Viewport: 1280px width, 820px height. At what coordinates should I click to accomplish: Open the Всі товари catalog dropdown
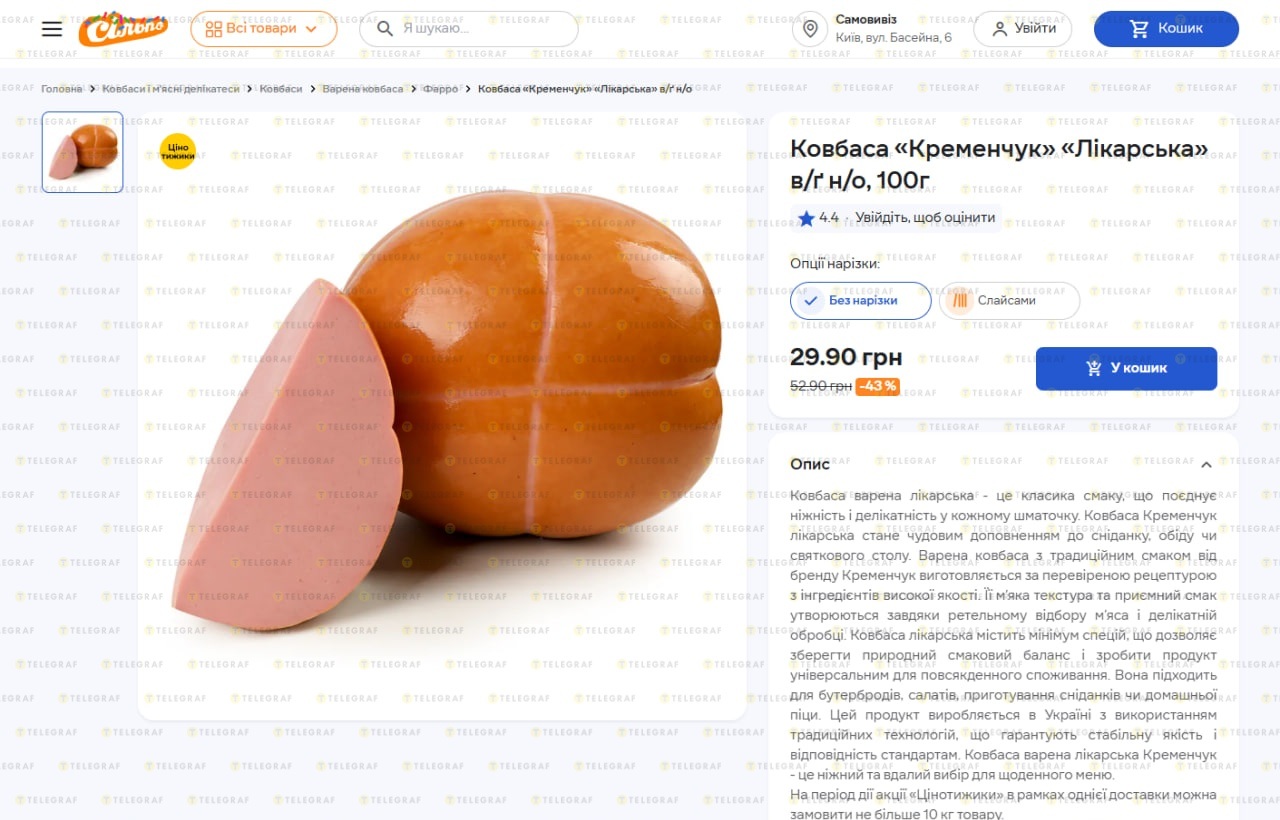pyautogui.click(x=263, y=29)
